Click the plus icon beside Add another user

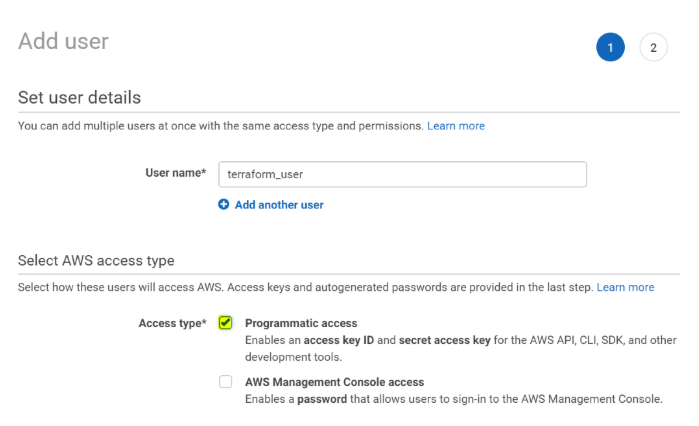click(224, 205)
